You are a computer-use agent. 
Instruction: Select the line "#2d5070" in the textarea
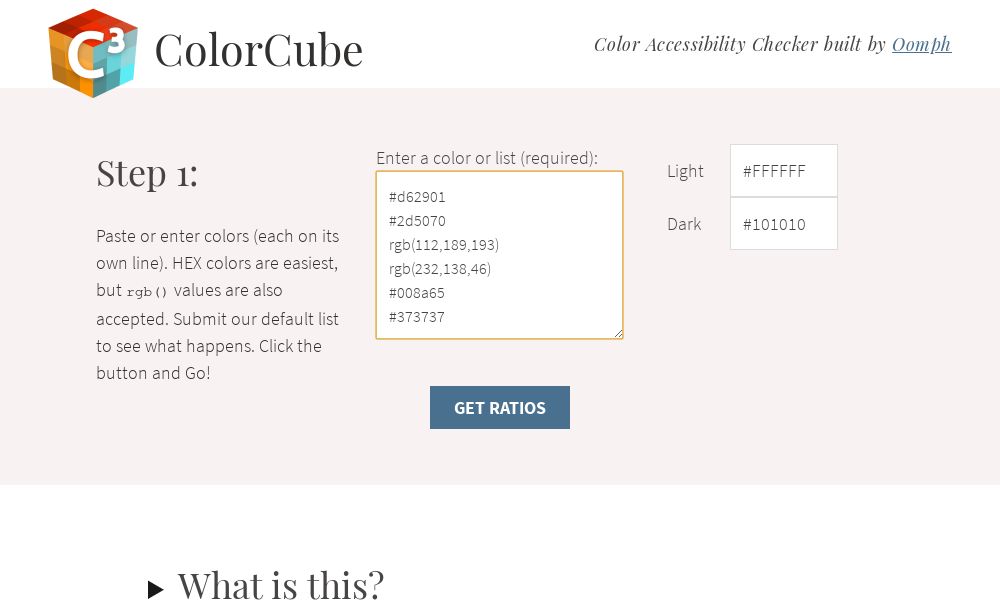tap(417, 221)
